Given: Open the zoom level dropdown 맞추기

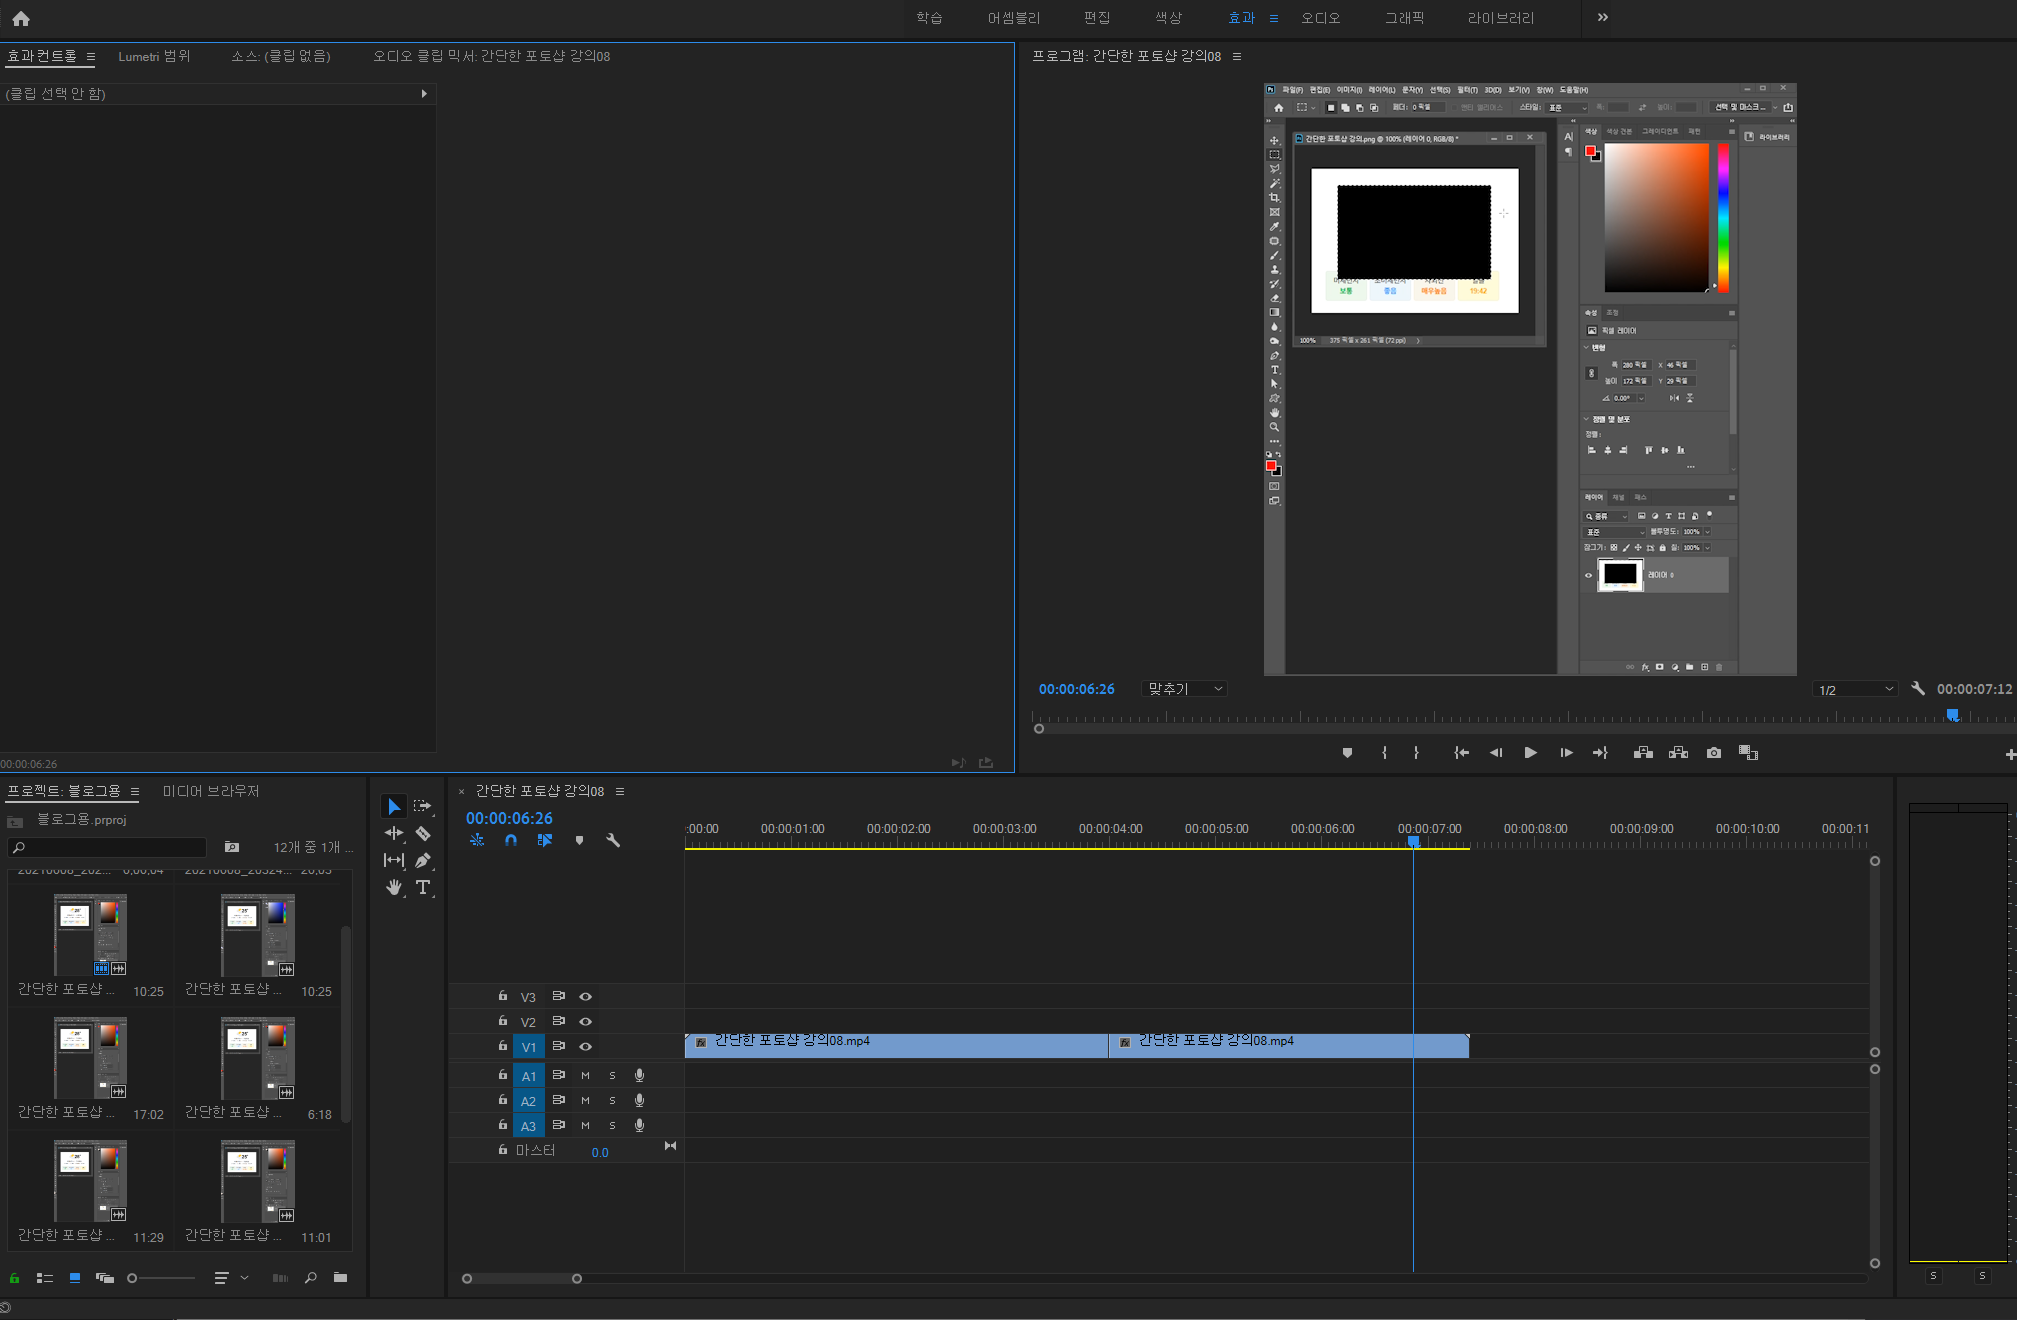Looking at the screenshot, I should [1185, 689].
